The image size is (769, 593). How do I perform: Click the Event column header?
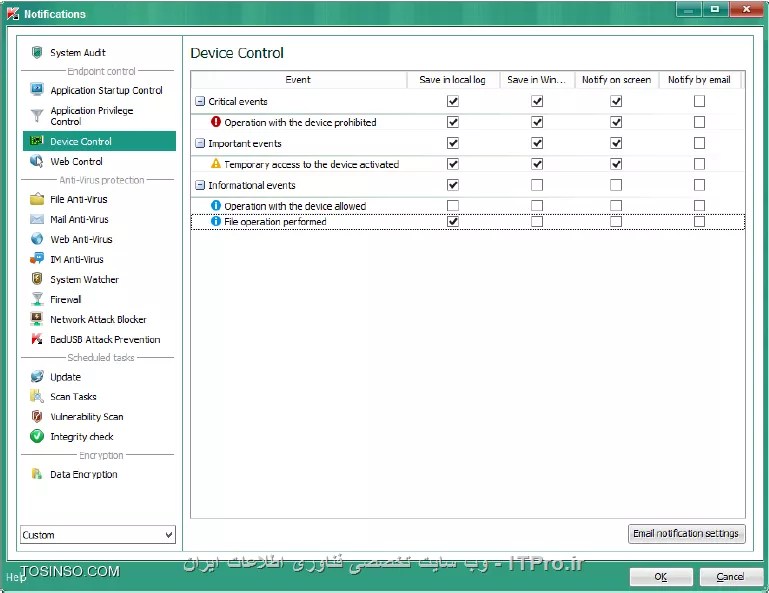[298, 79]
